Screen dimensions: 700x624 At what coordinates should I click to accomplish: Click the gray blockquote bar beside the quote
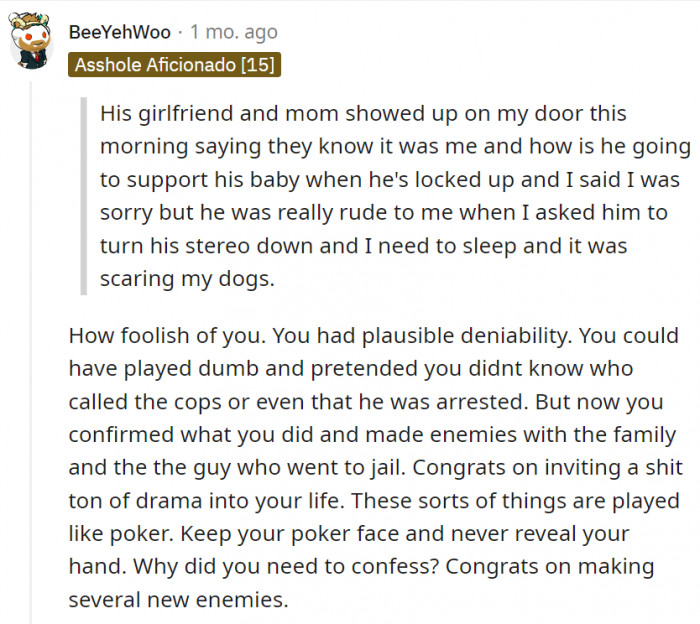pos(84,196)
